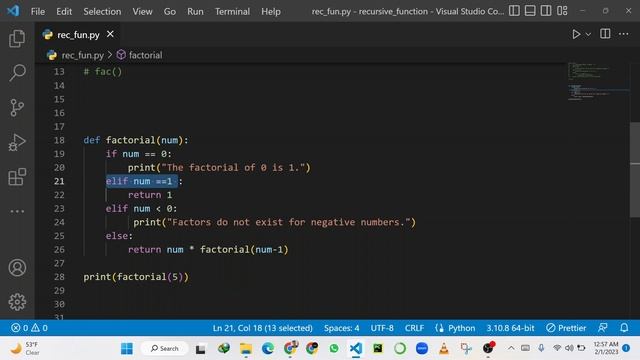This screenshot has width=640, height=360.
Task: Click the VS Code logo icon
Action: 13,11
